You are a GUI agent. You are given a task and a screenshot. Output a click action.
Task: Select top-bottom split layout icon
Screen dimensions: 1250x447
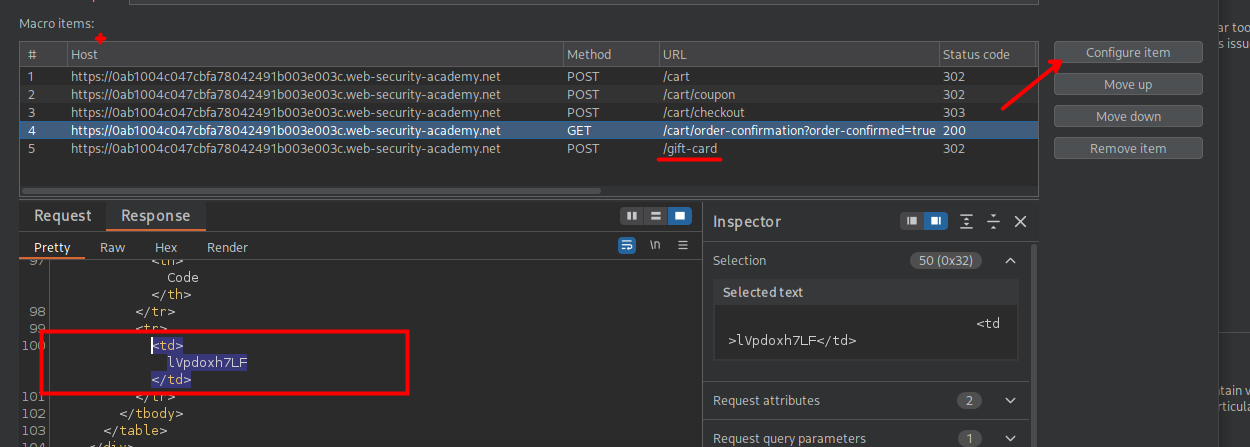pyautogui.click(x=655, y=216)
